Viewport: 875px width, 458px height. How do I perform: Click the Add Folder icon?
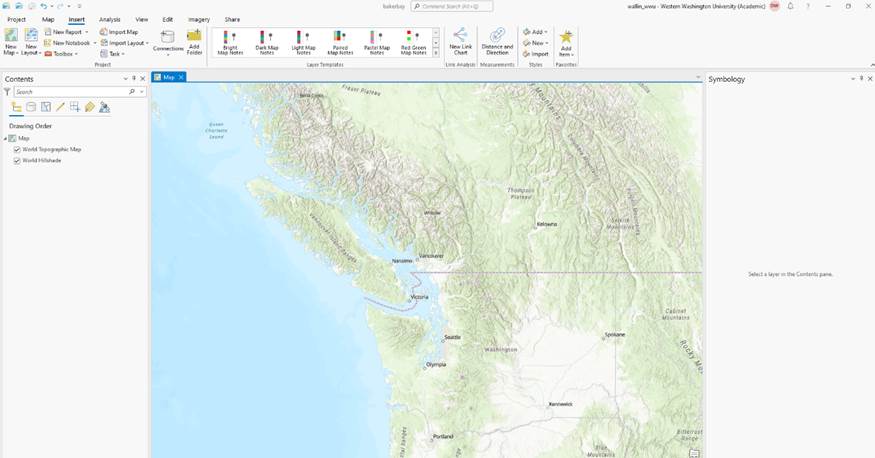coord(194,36)
